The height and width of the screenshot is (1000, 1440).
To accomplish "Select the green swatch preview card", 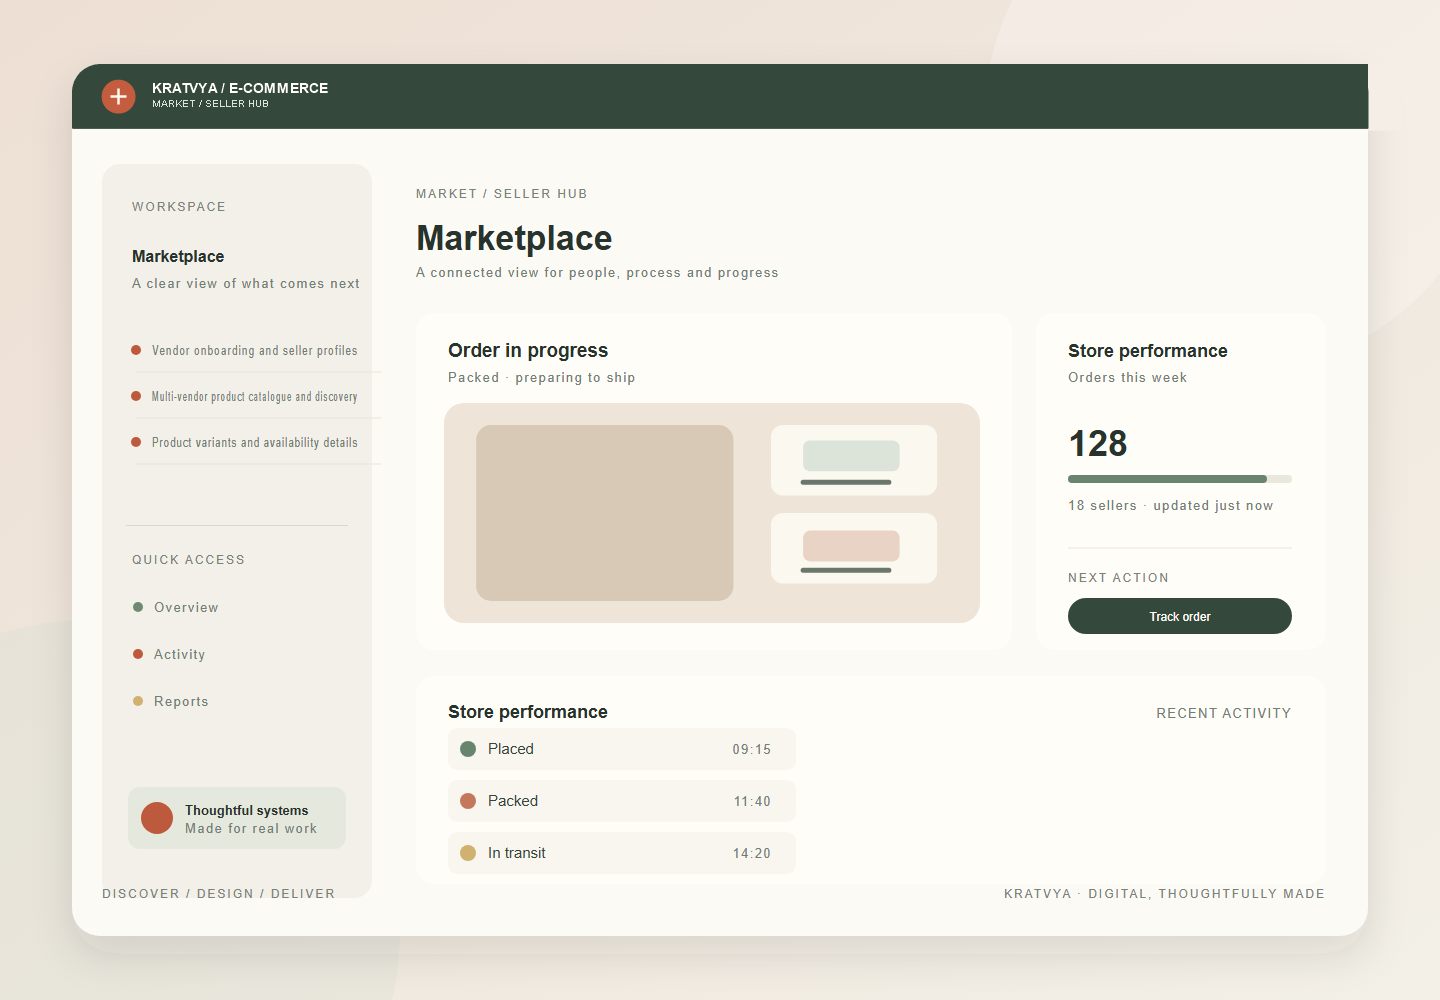I will pyautogui.click(x=854, y=460).
